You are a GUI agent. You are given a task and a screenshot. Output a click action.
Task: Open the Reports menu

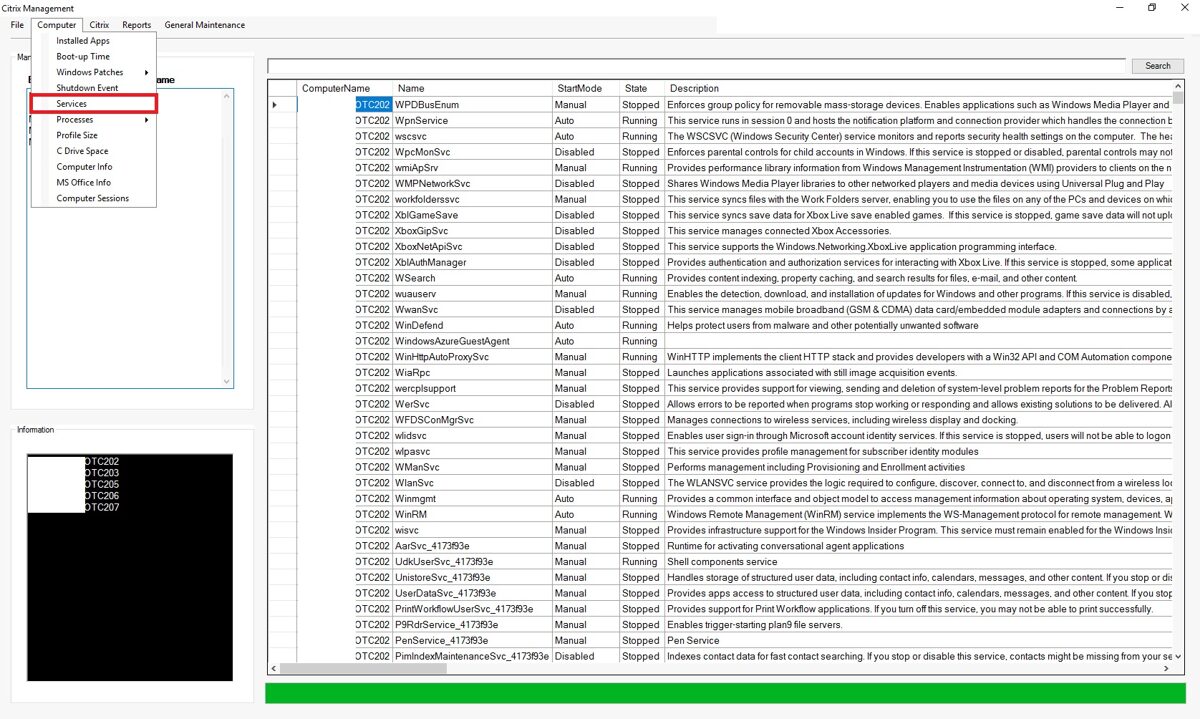pos(137,25)
